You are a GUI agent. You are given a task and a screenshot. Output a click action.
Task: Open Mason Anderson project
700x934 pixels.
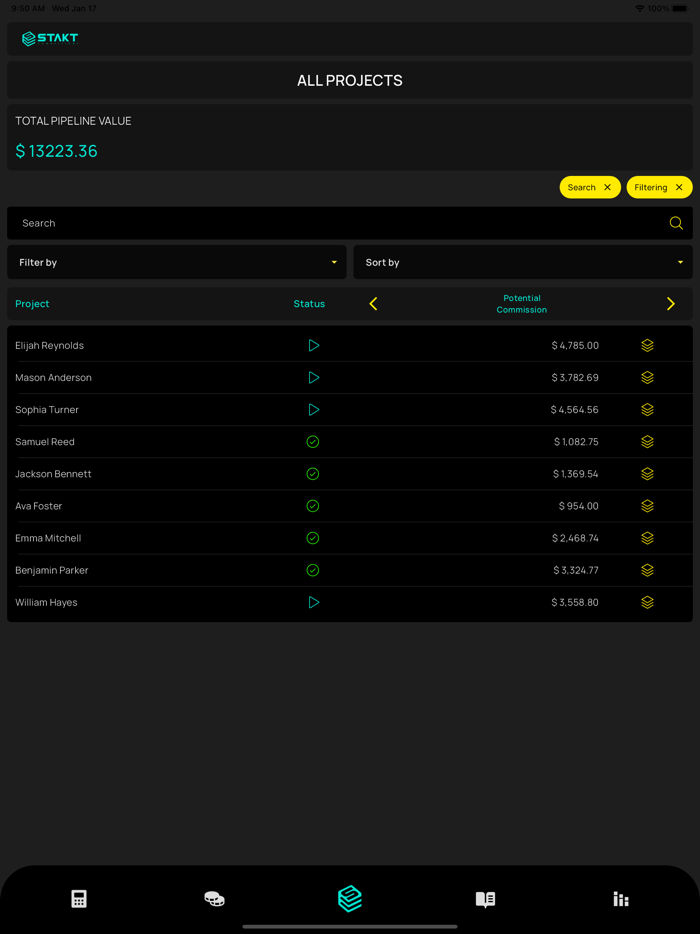click(54, 378)
